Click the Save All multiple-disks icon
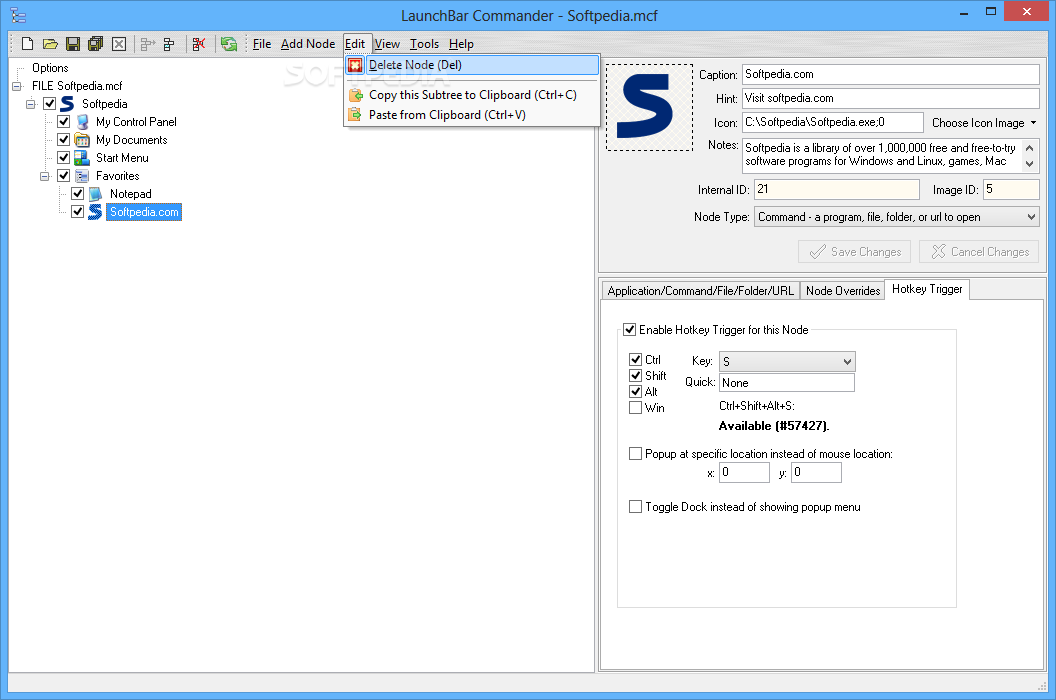This screenshot has height=700, width=1056. click(x=96, y=44)
